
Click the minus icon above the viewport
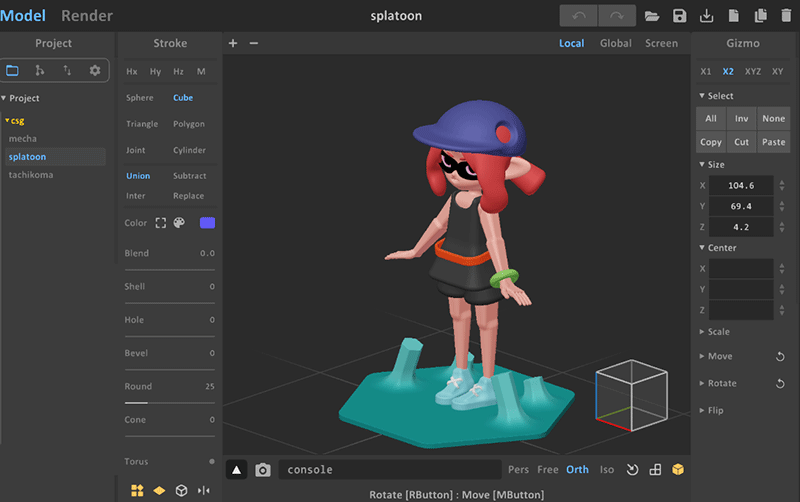click(254, 43)
